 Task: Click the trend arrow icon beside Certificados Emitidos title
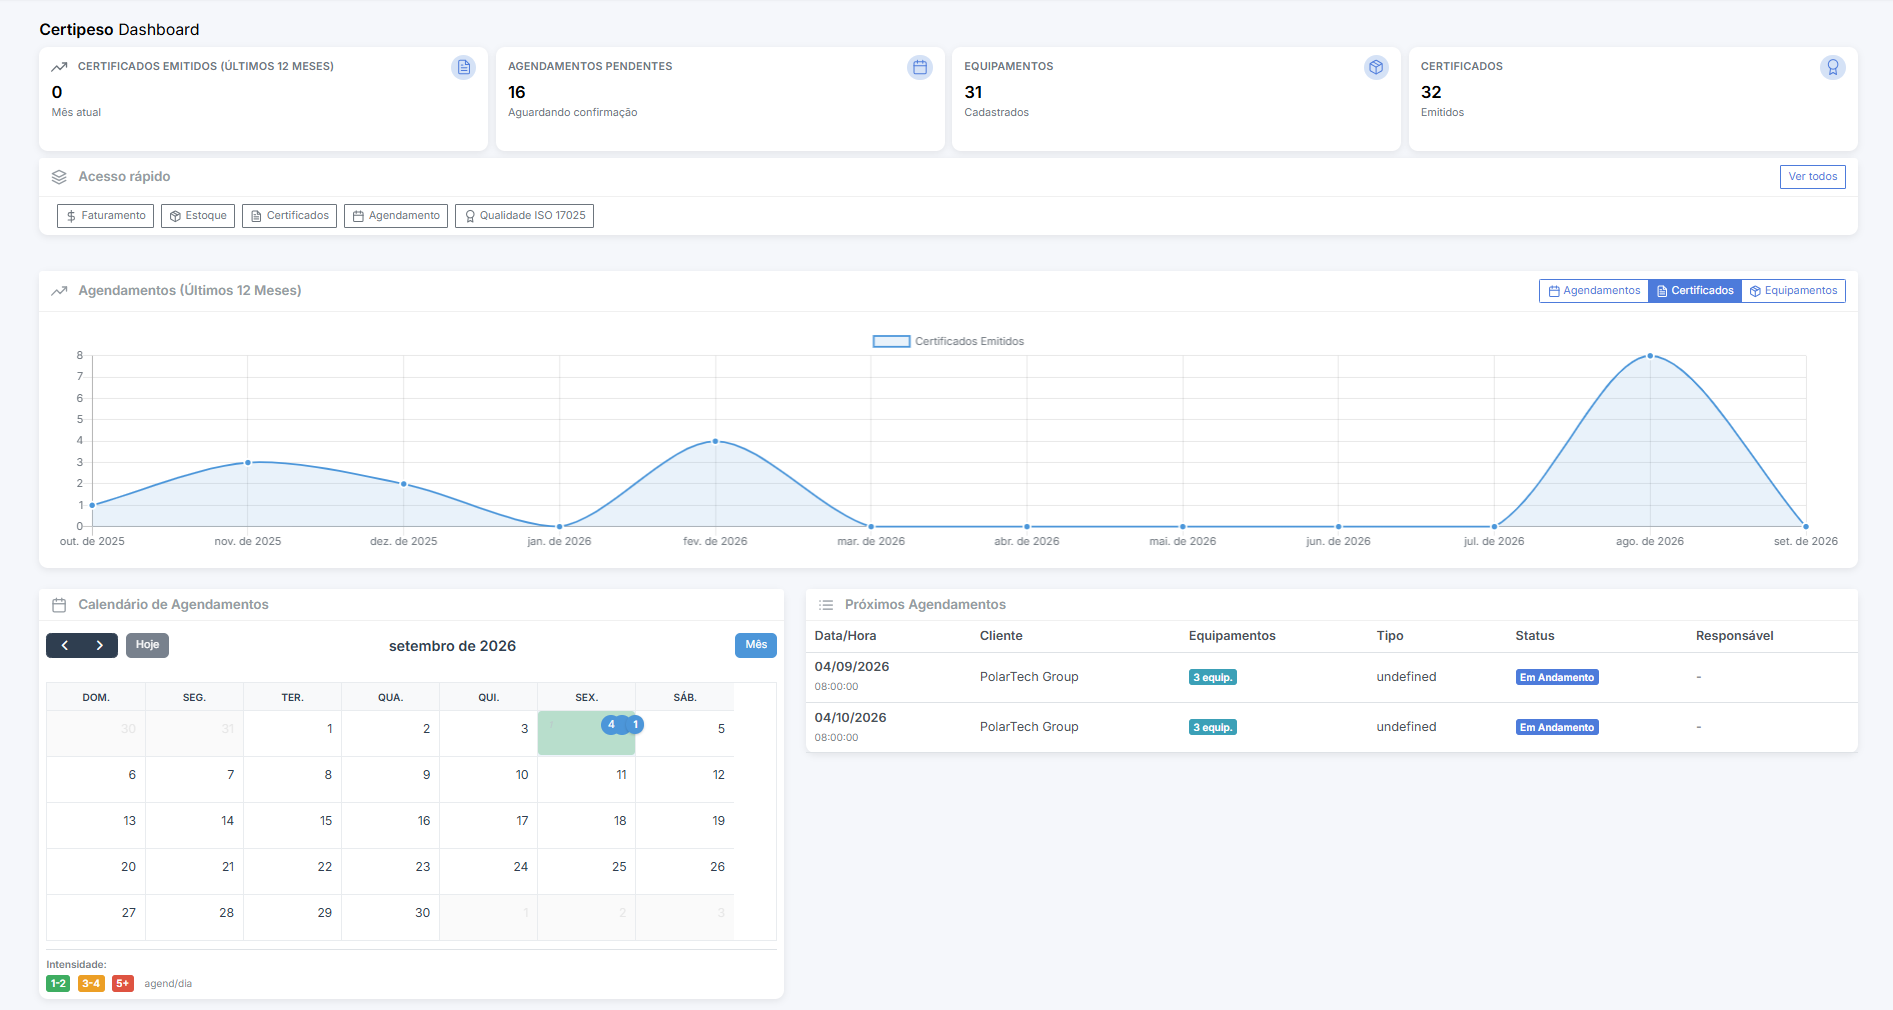coord(59,66)
